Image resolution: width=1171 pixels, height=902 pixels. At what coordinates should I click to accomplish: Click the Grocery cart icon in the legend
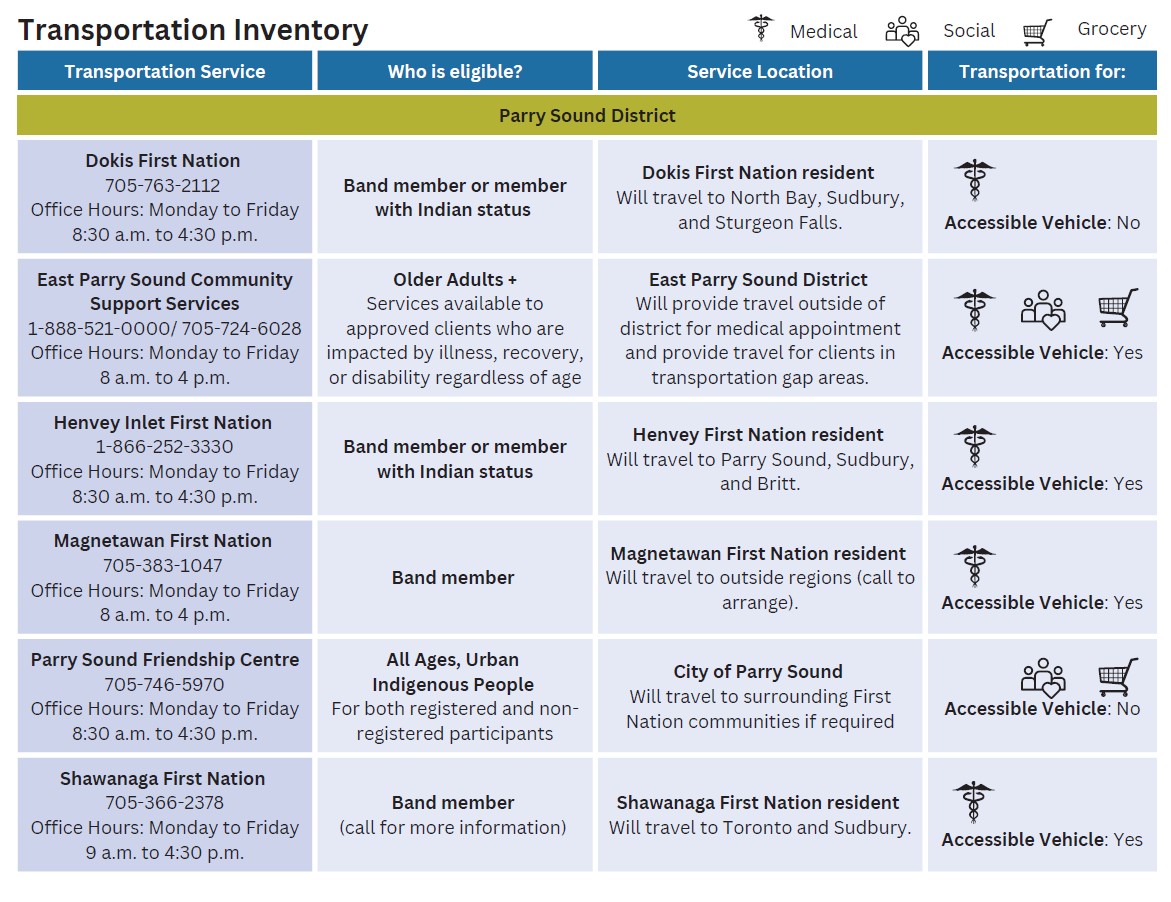1038,32
